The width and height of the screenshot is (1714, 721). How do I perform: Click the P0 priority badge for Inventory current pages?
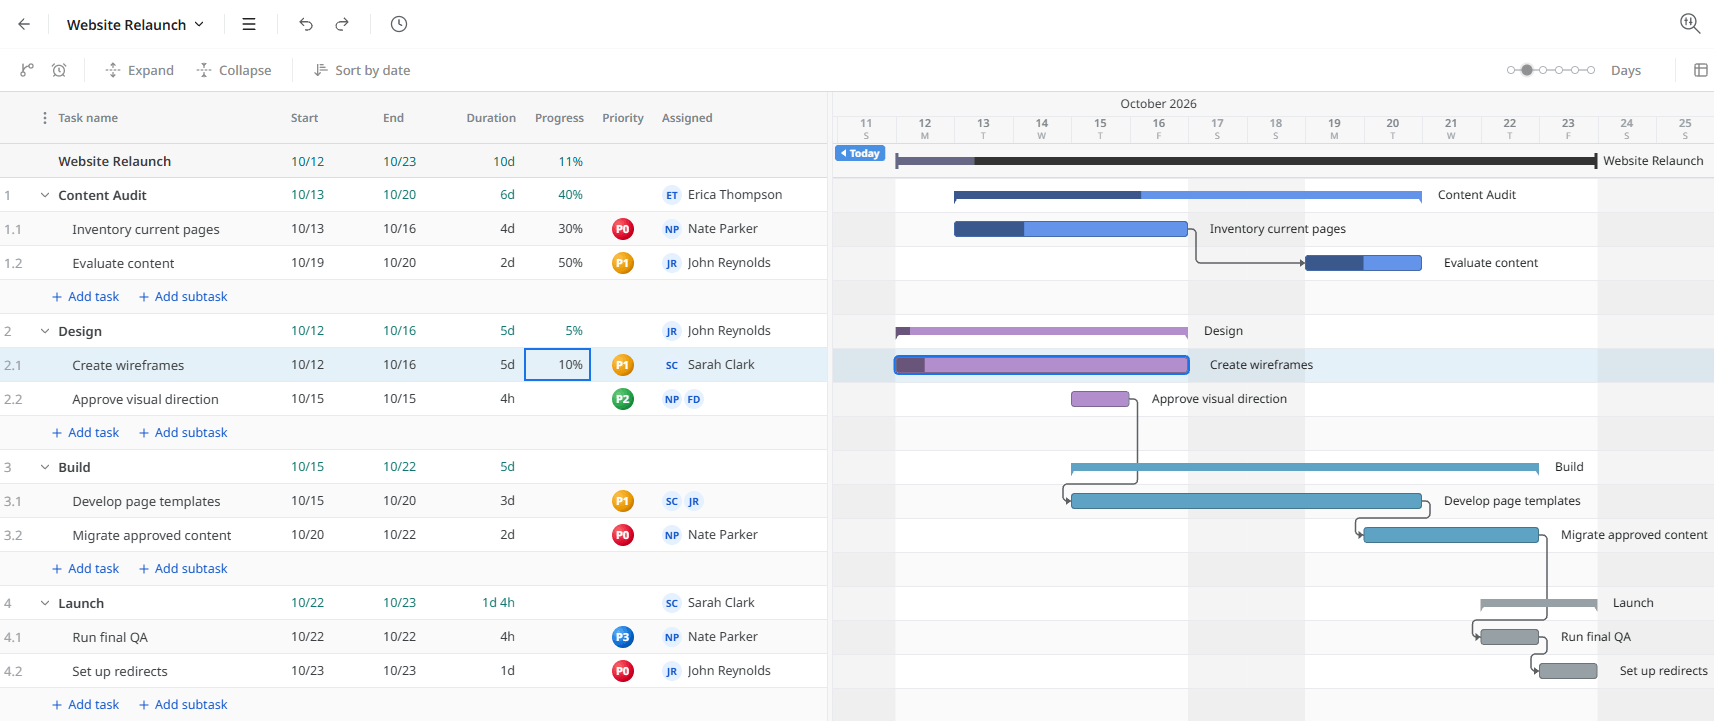[x=622, y=229]
